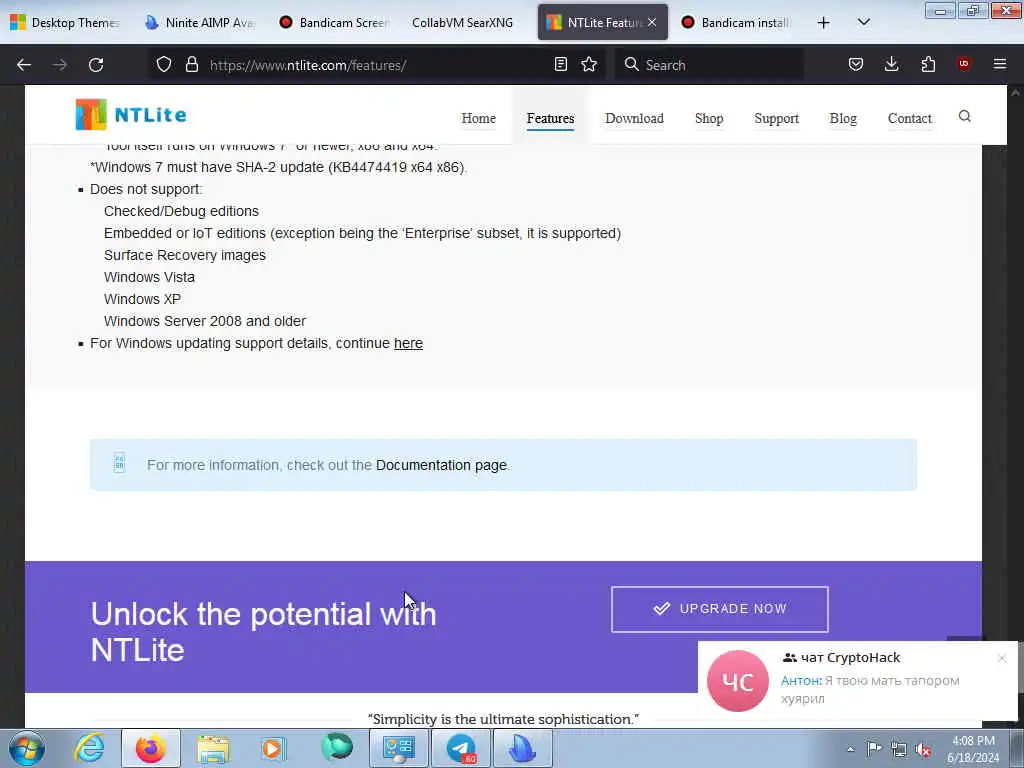Click the NTLite logo in site header

pos(131,114)
